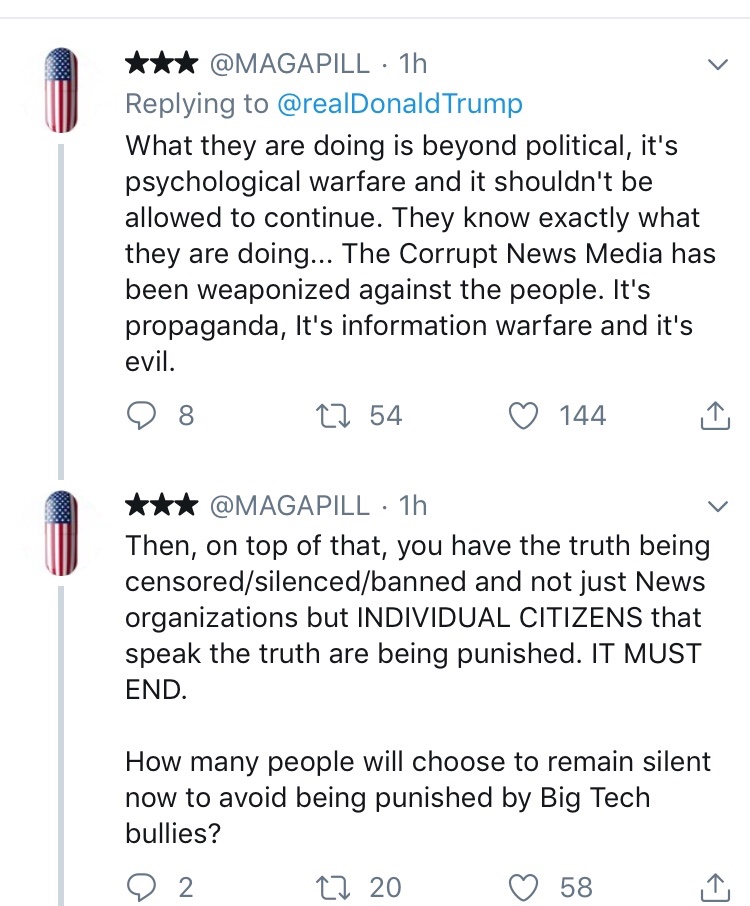Screen dimensions: 750x906
Task: Open the second tweet's 1h timestamp
Action: click(413, 506)
